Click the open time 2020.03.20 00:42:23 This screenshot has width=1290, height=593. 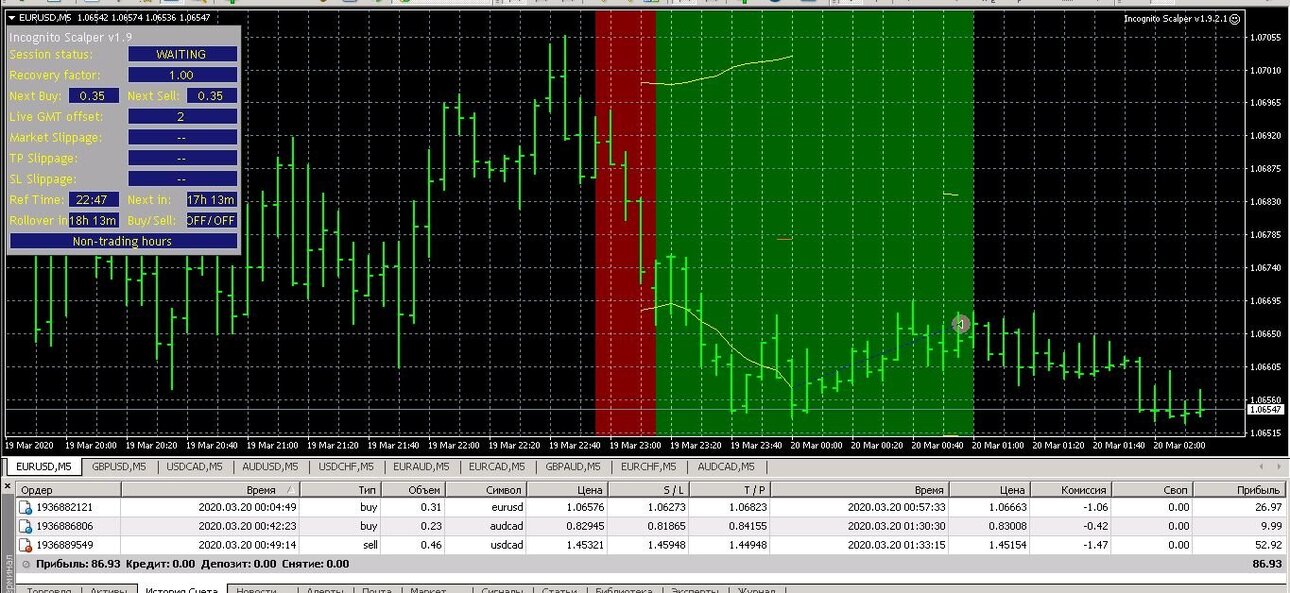[x=247, y=526]
